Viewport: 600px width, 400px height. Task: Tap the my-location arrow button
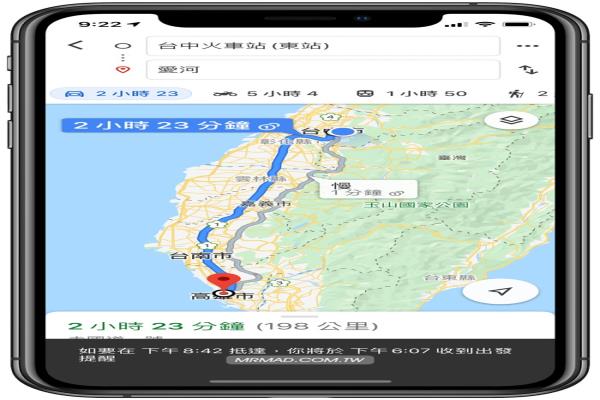pos(501,292)
